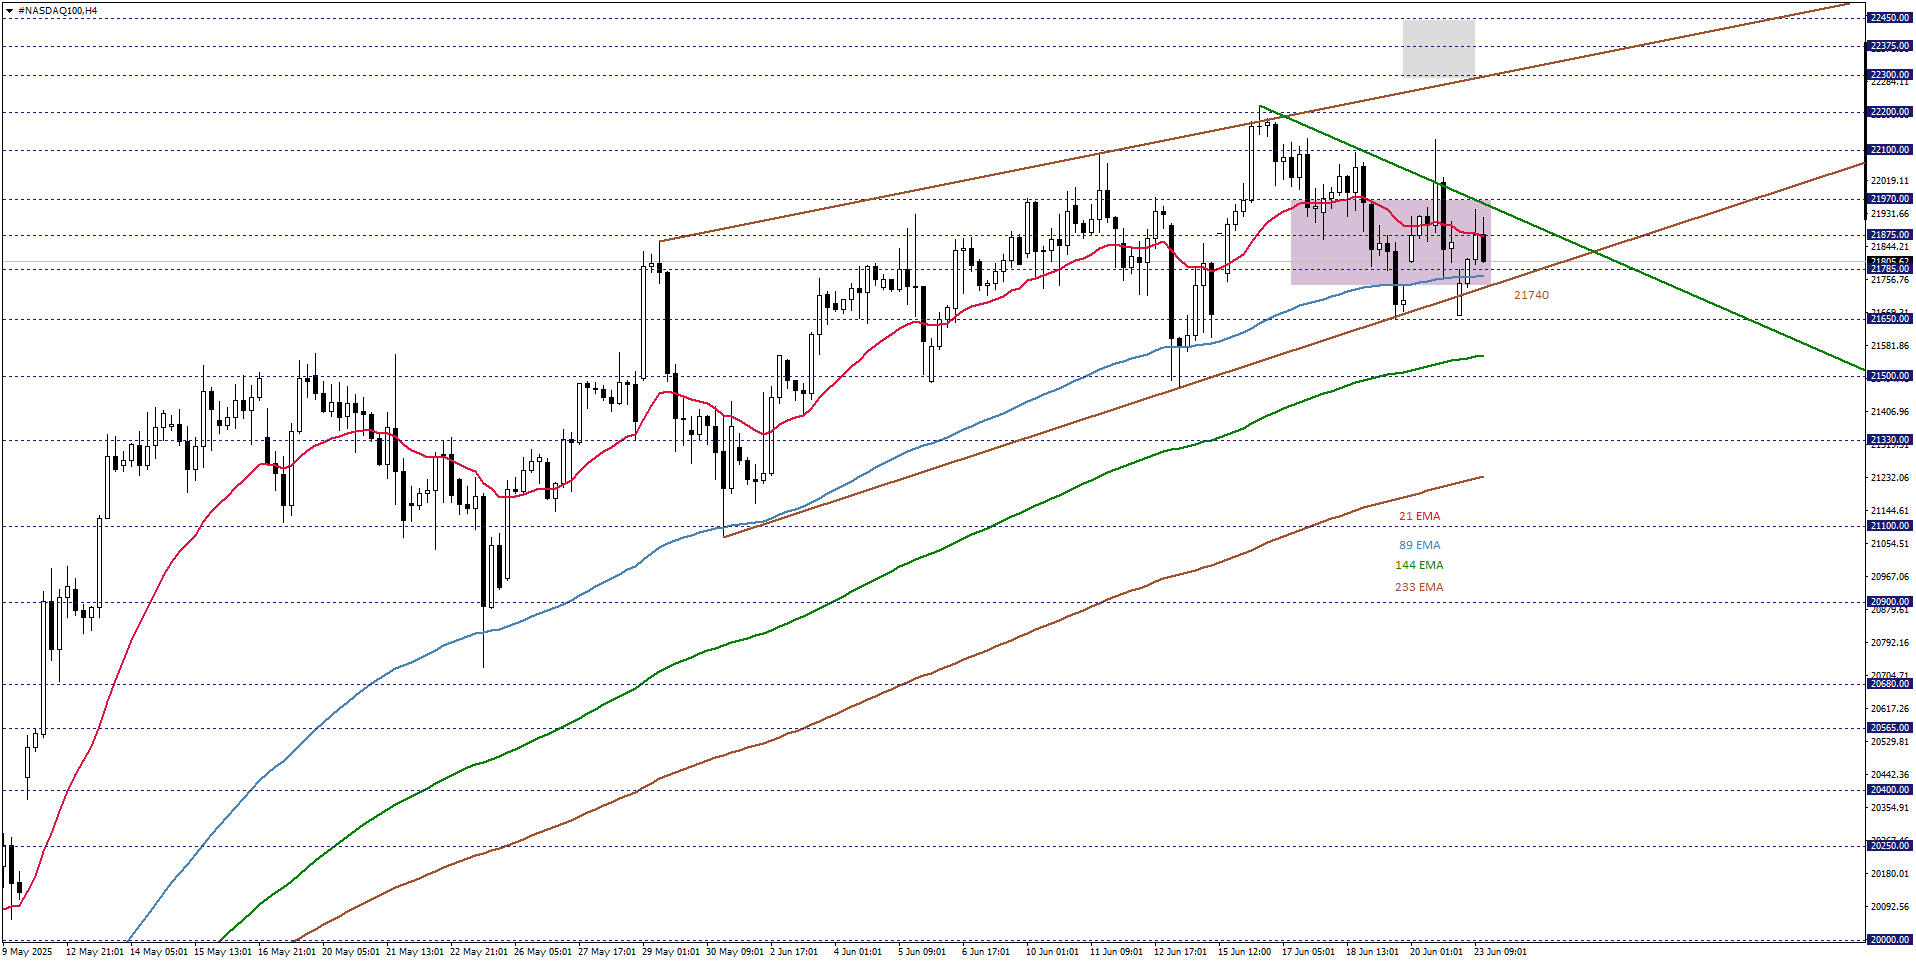Click the red 21 EMA legend label
This screenshot has height=963, width=1916.
pos(1419,516)
